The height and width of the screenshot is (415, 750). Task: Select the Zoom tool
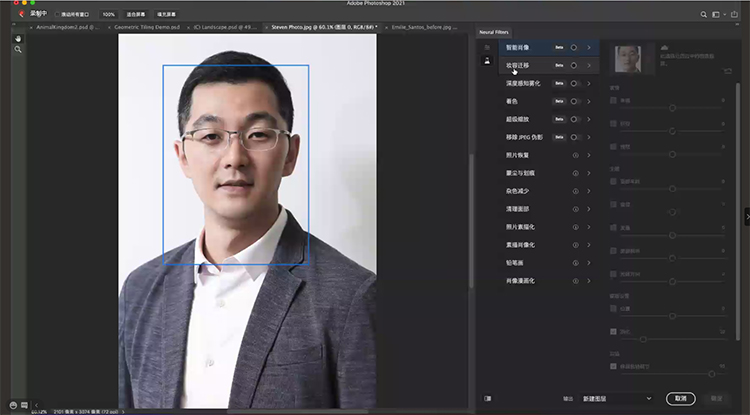coord(18,49)
